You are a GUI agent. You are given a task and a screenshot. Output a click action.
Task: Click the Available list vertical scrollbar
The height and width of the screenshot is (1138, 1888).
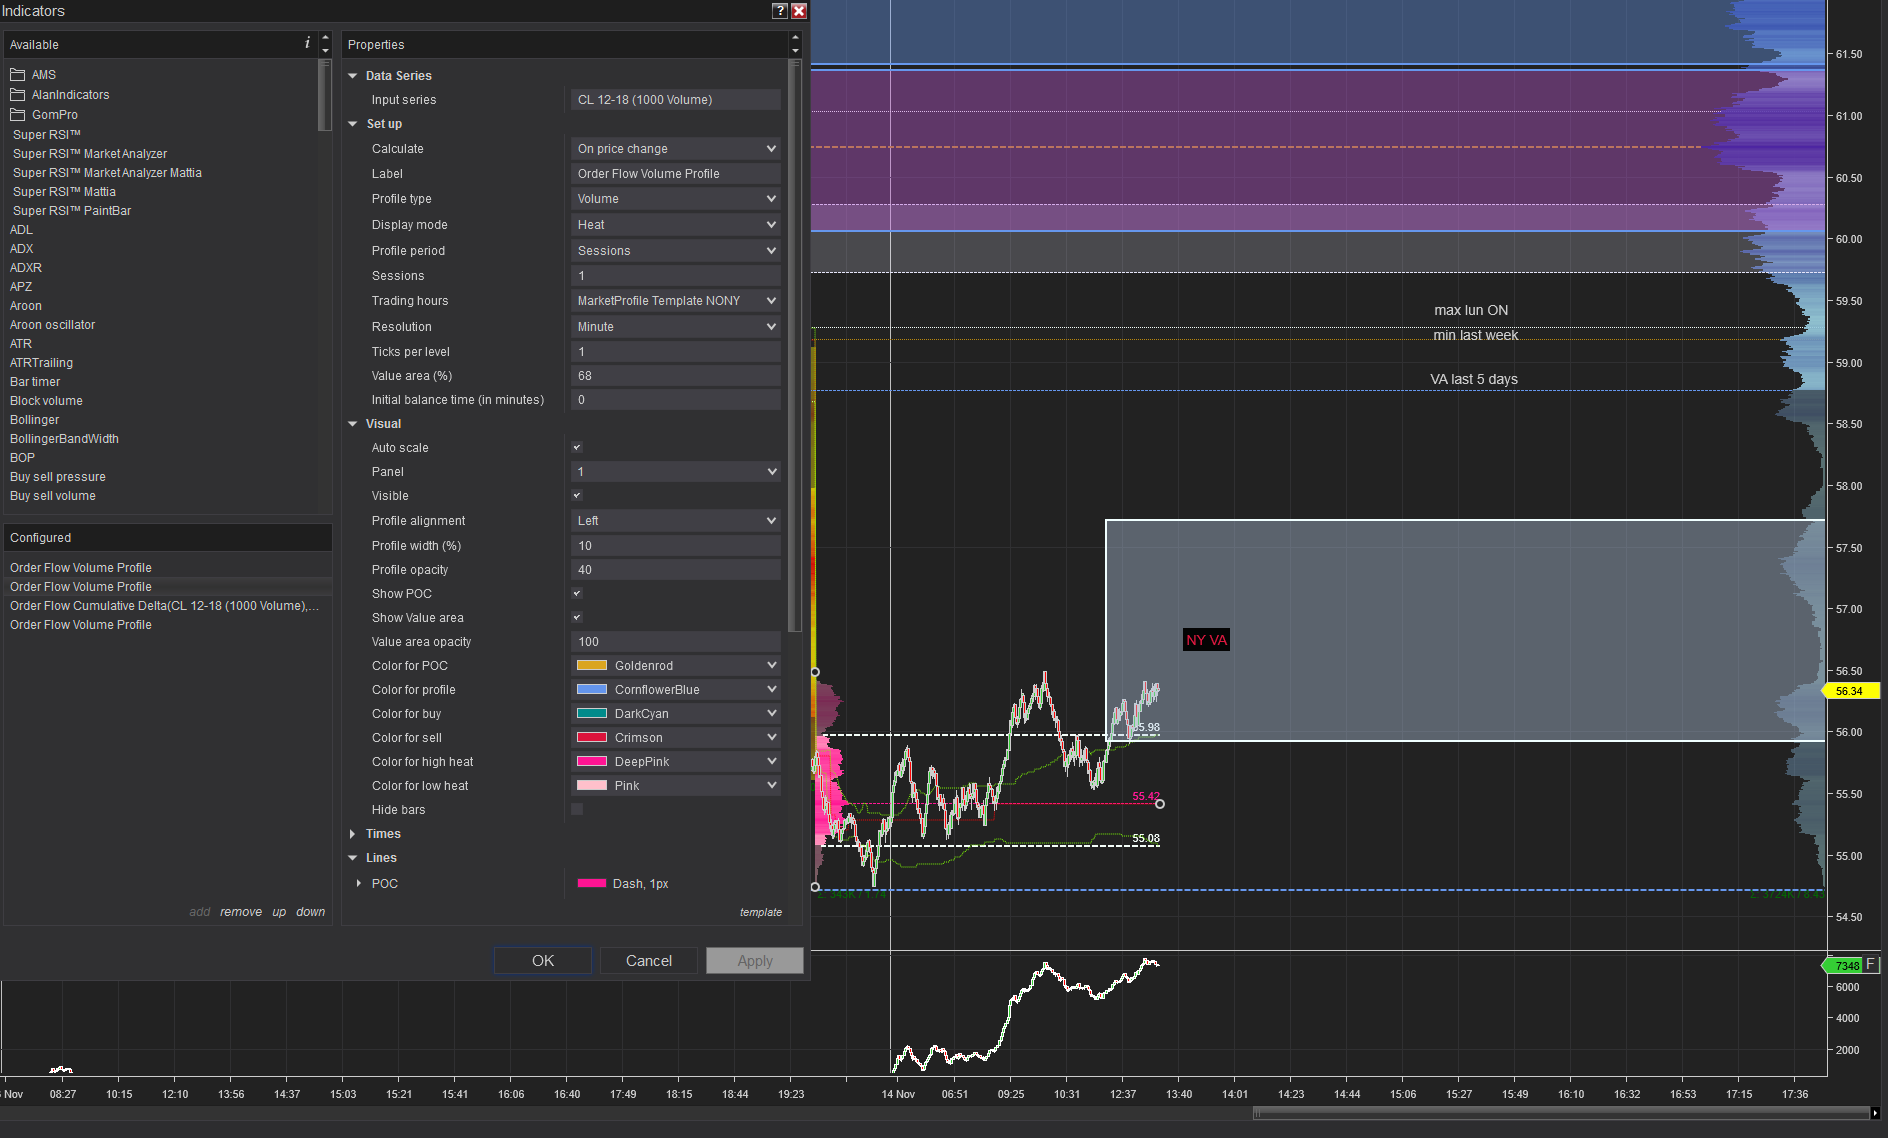coord(324,95)
